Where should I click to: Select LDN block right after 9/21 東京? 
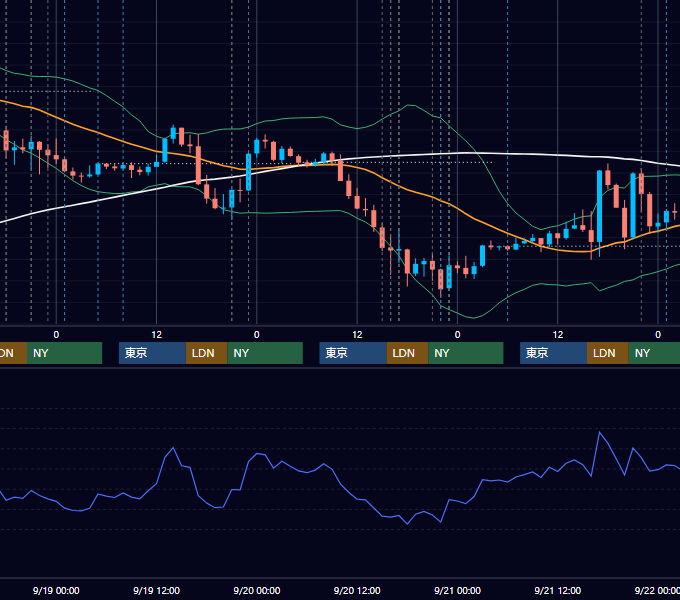[608, 353]
